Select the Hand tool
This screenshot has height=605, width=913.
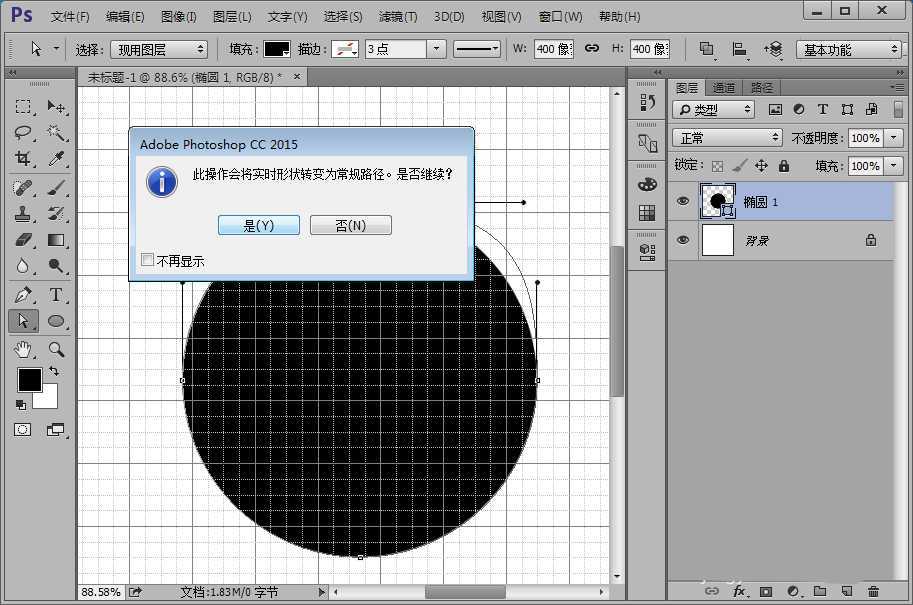(x=24, y=349)
